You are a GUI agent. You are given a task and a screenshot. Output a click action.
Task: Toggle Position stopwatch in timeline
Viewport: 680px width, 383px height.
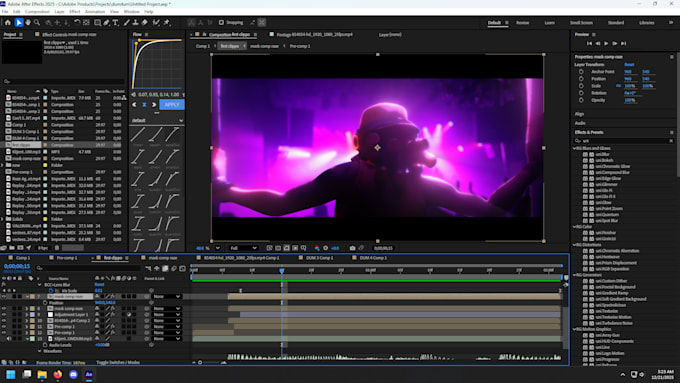[x=45, y=303]
